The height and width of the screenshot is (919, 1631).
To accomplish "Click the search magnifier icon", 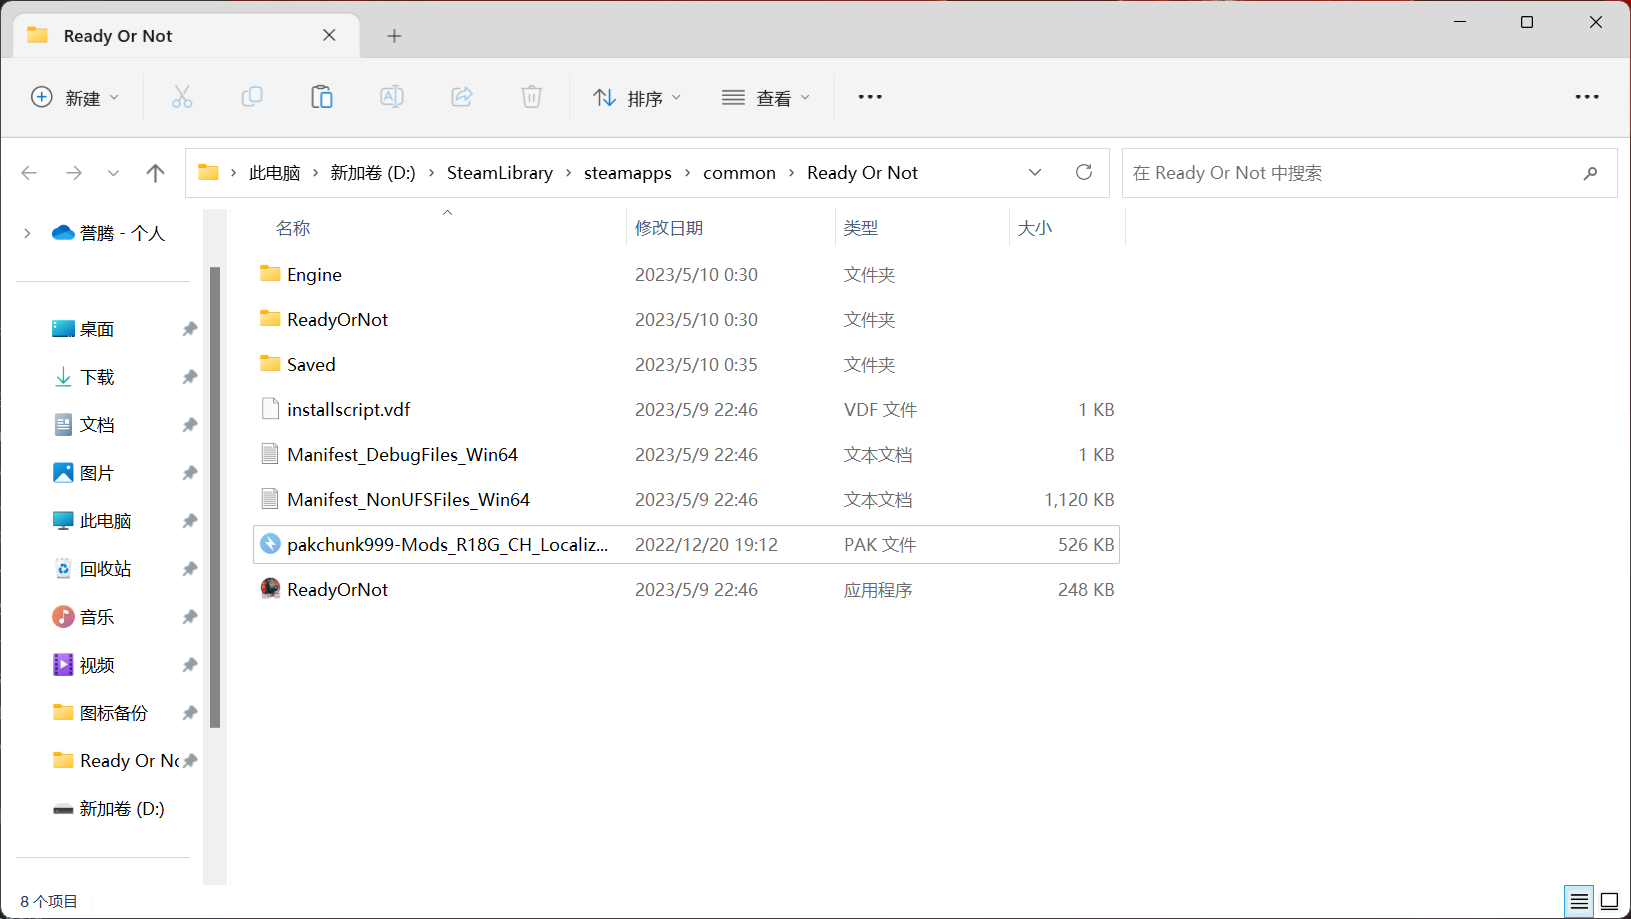I will click(1590, 173).
